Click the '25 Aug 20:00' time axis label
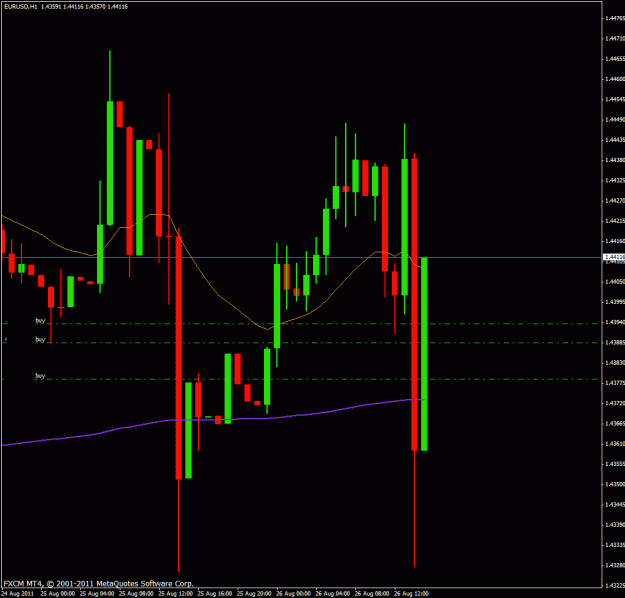Screen dimensions: 625x598 pyautogui.click(x=254, y=594)
